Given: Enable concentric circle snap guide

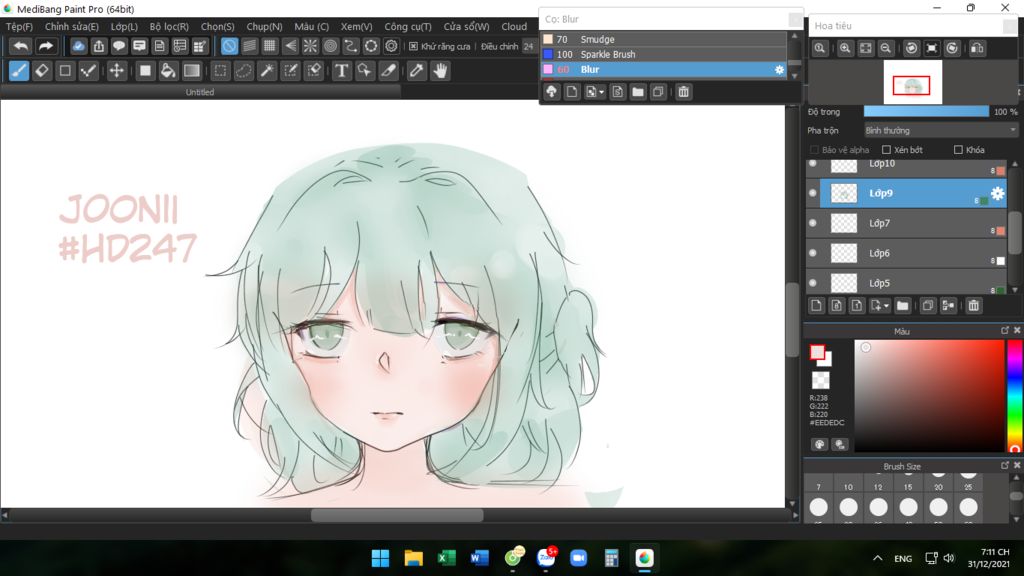Looking at the screenshot, I should (x=330, y=46).
